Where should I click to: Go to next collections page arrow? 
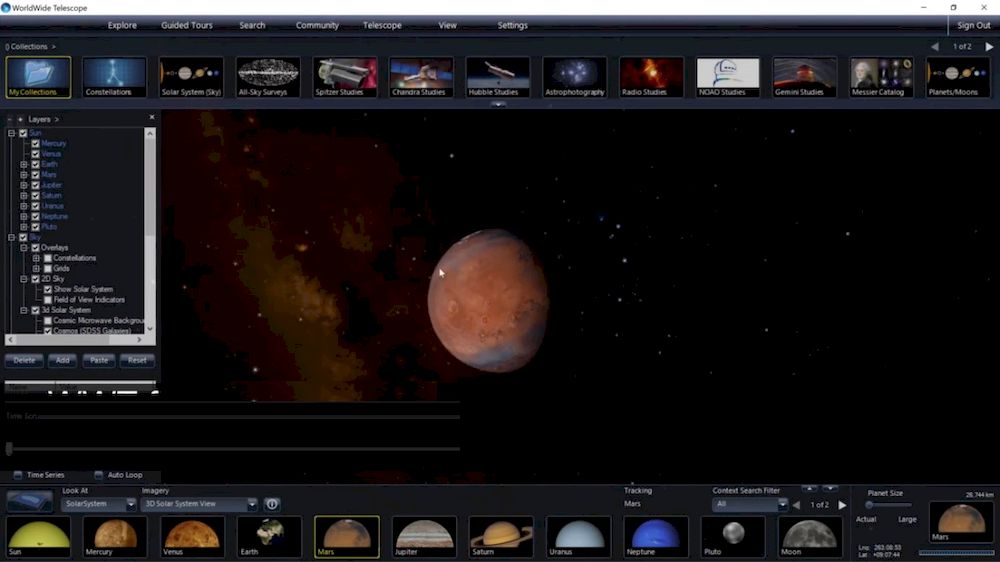click(989, 47)
